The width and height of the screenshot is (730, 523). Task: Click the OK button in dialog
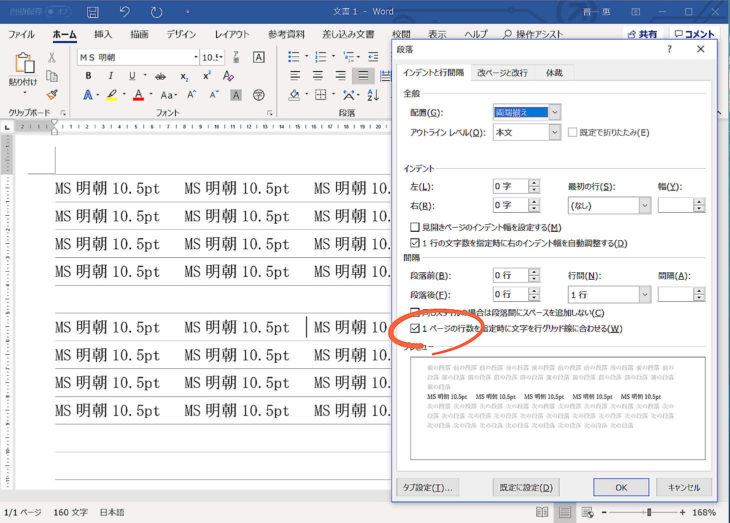[x=620, y=487]
